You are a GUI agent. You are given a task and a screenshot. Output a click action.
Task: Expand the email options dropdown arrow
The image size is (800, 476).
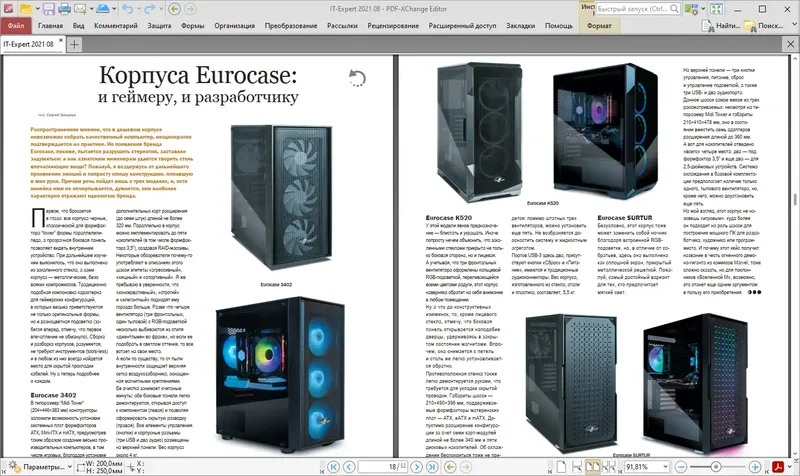click(91, 9)
